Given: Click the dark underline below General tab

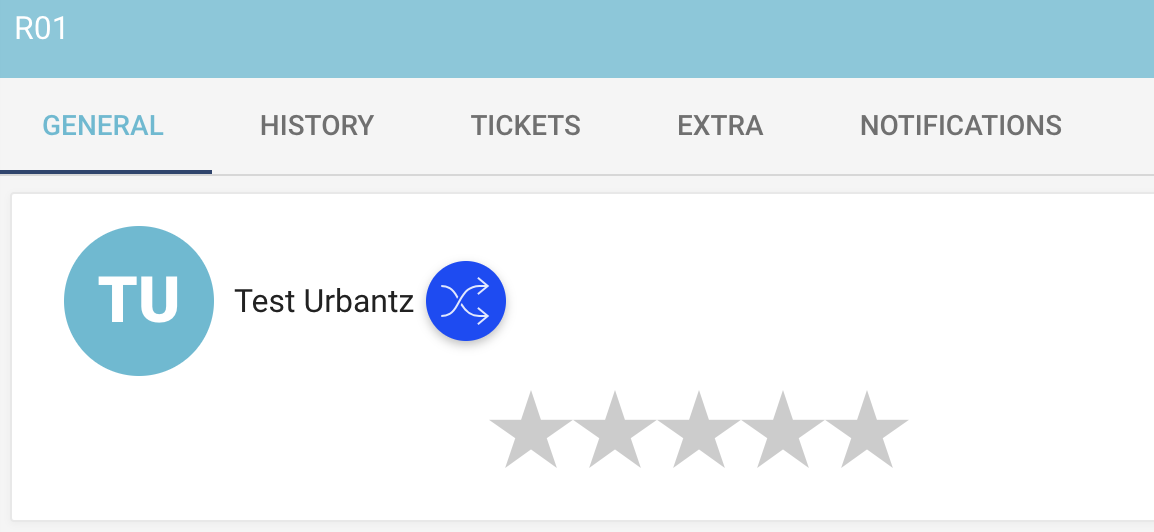Looking at the screenshot, I should click(x=106, y=172).
